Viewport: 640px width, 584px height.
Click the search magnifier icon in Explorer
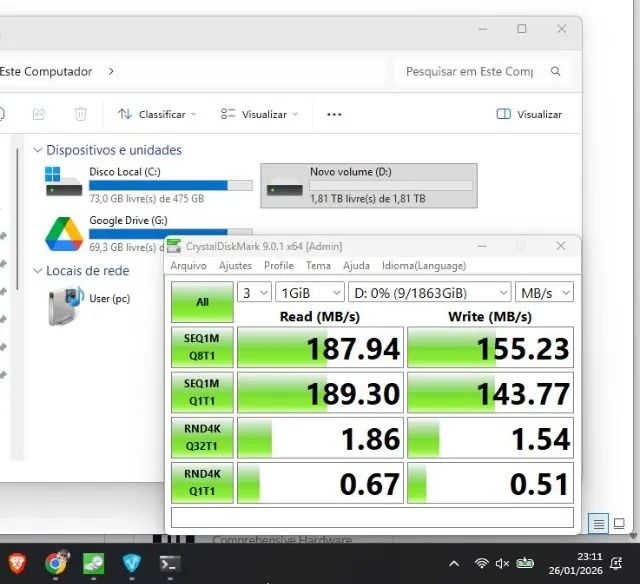555,71
